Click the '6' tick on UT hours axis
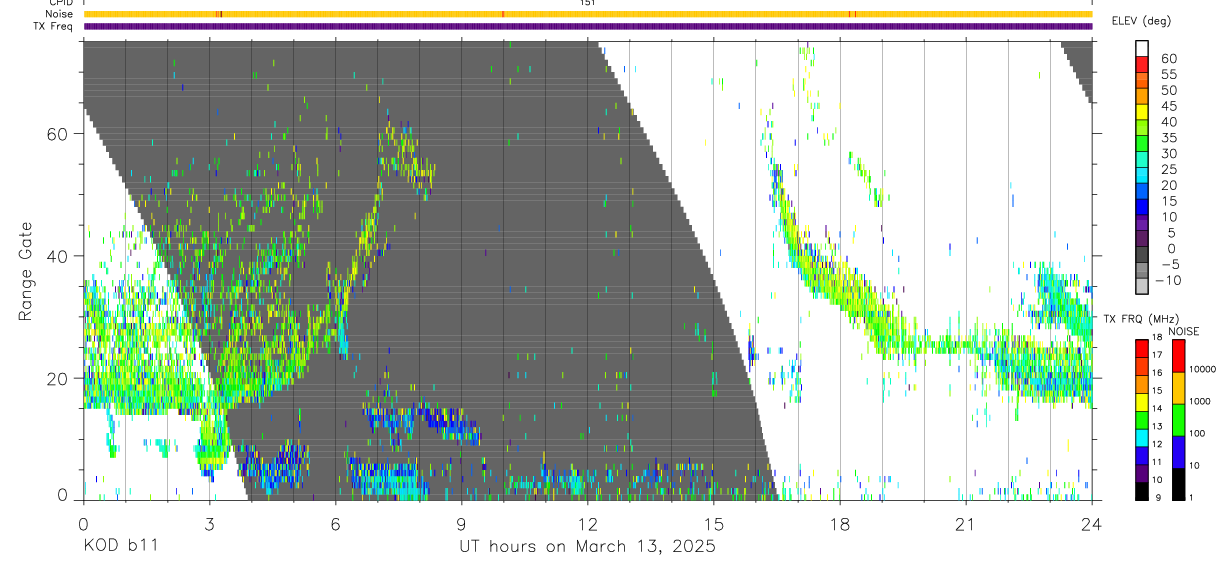1228x567 pixels. click(335, 523)
